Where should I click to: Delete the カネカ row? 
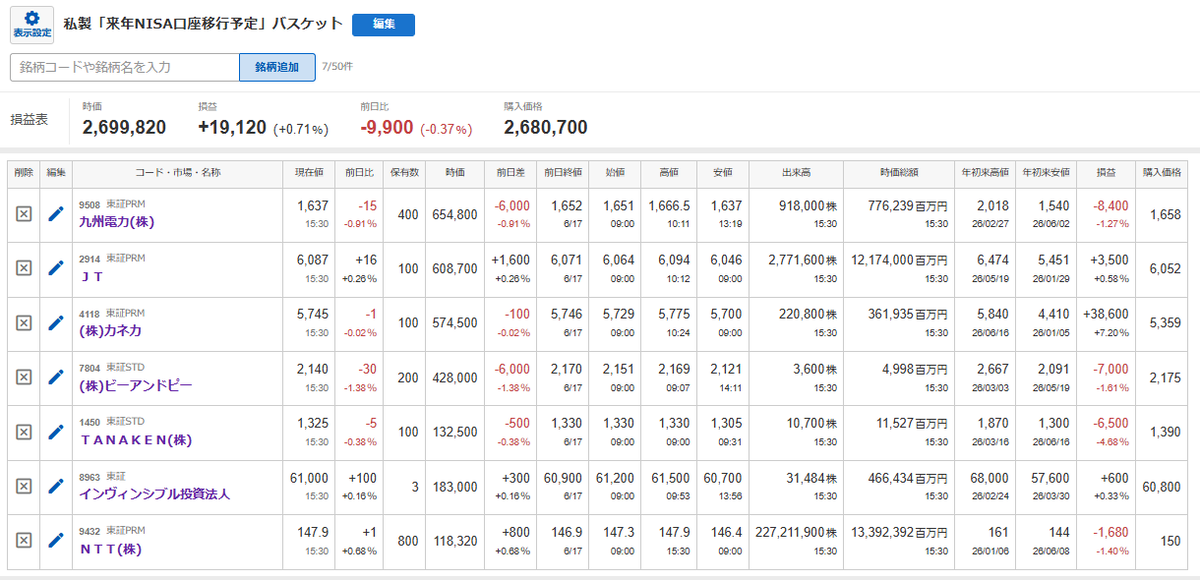24,323
